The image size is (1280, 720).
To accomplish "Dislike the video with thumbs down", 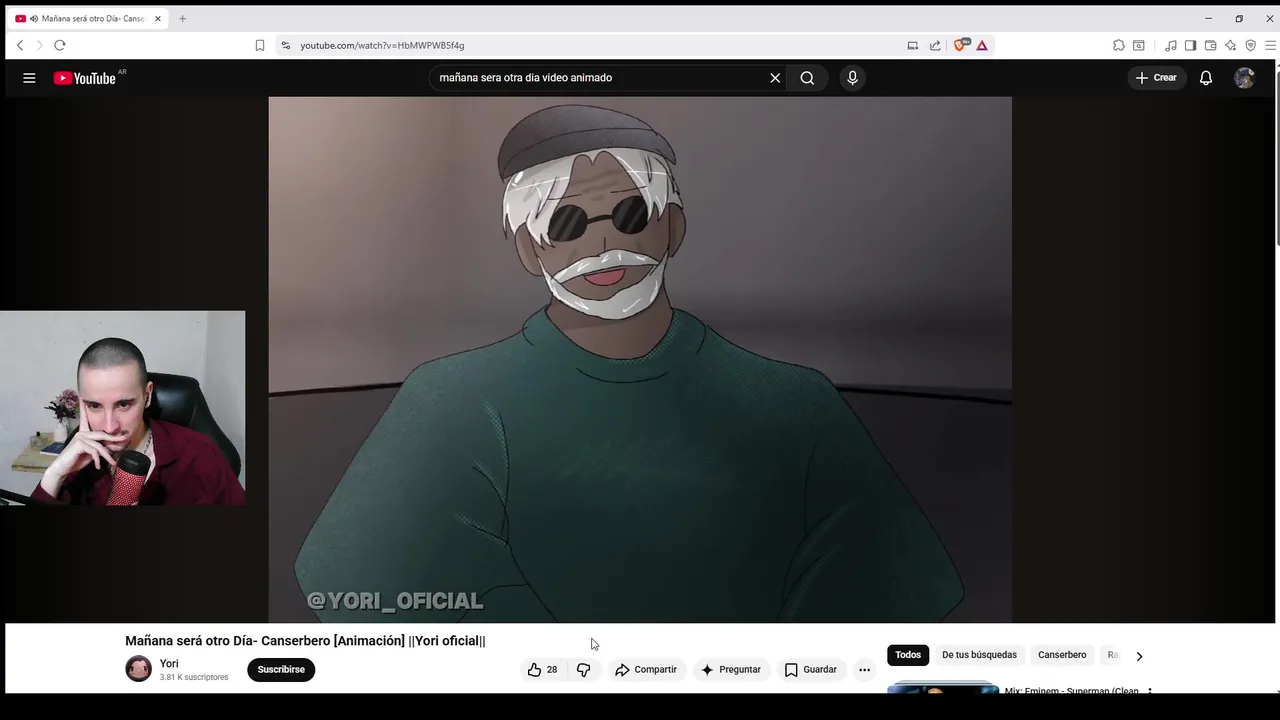I will click(584, 670).
